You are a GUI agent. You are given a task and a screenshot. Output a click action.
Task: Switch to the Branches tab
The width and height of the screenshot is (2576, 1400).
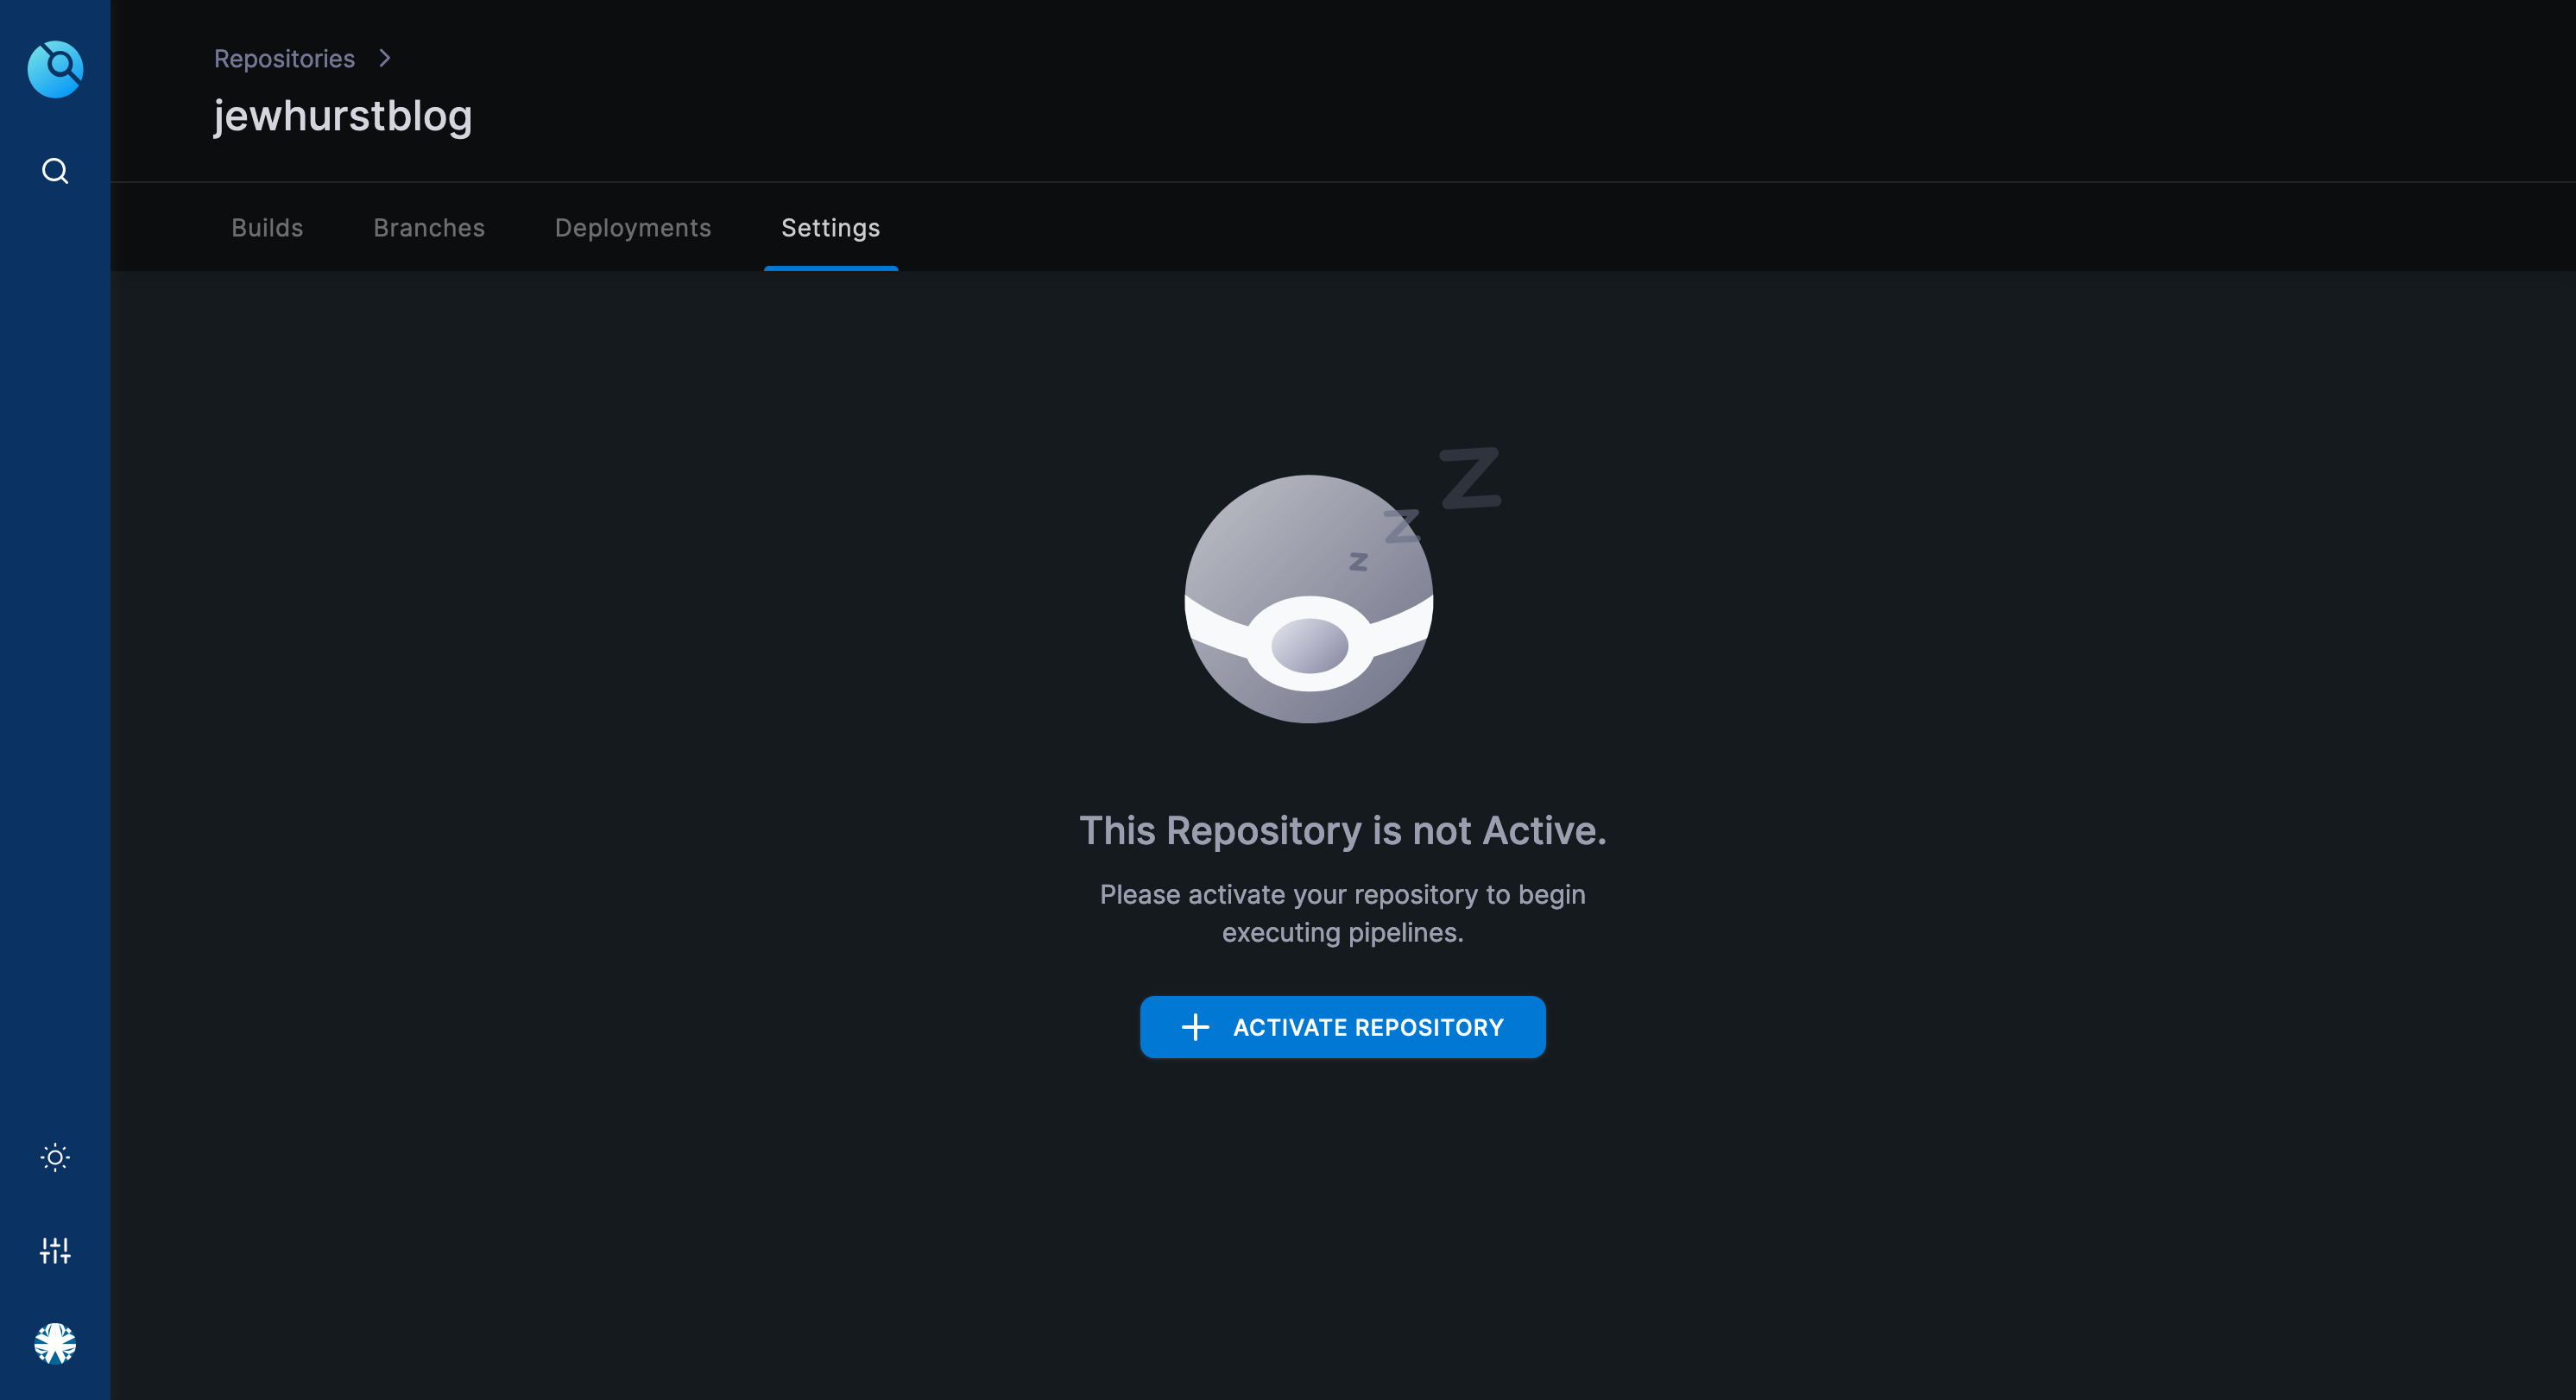pos(429,228)
